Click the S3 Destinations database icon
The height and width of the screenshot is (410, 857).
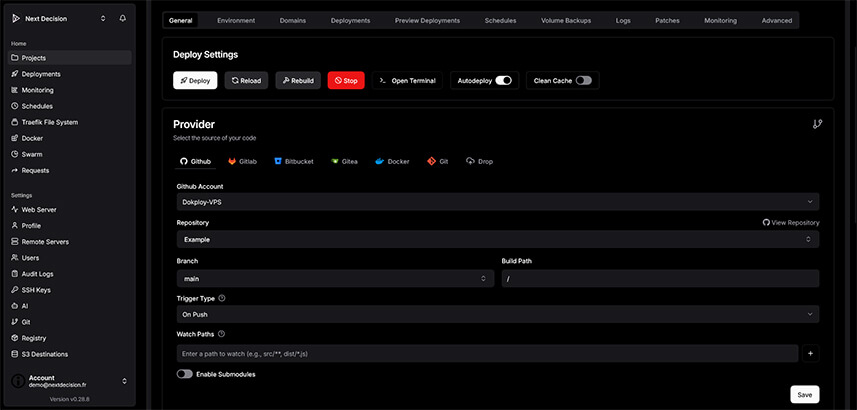click(x=15, y=354)
